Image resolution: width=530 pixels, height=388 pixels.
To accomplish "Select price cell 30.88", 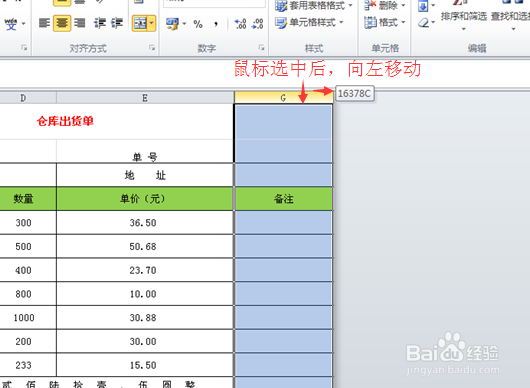I will point(145,317).
